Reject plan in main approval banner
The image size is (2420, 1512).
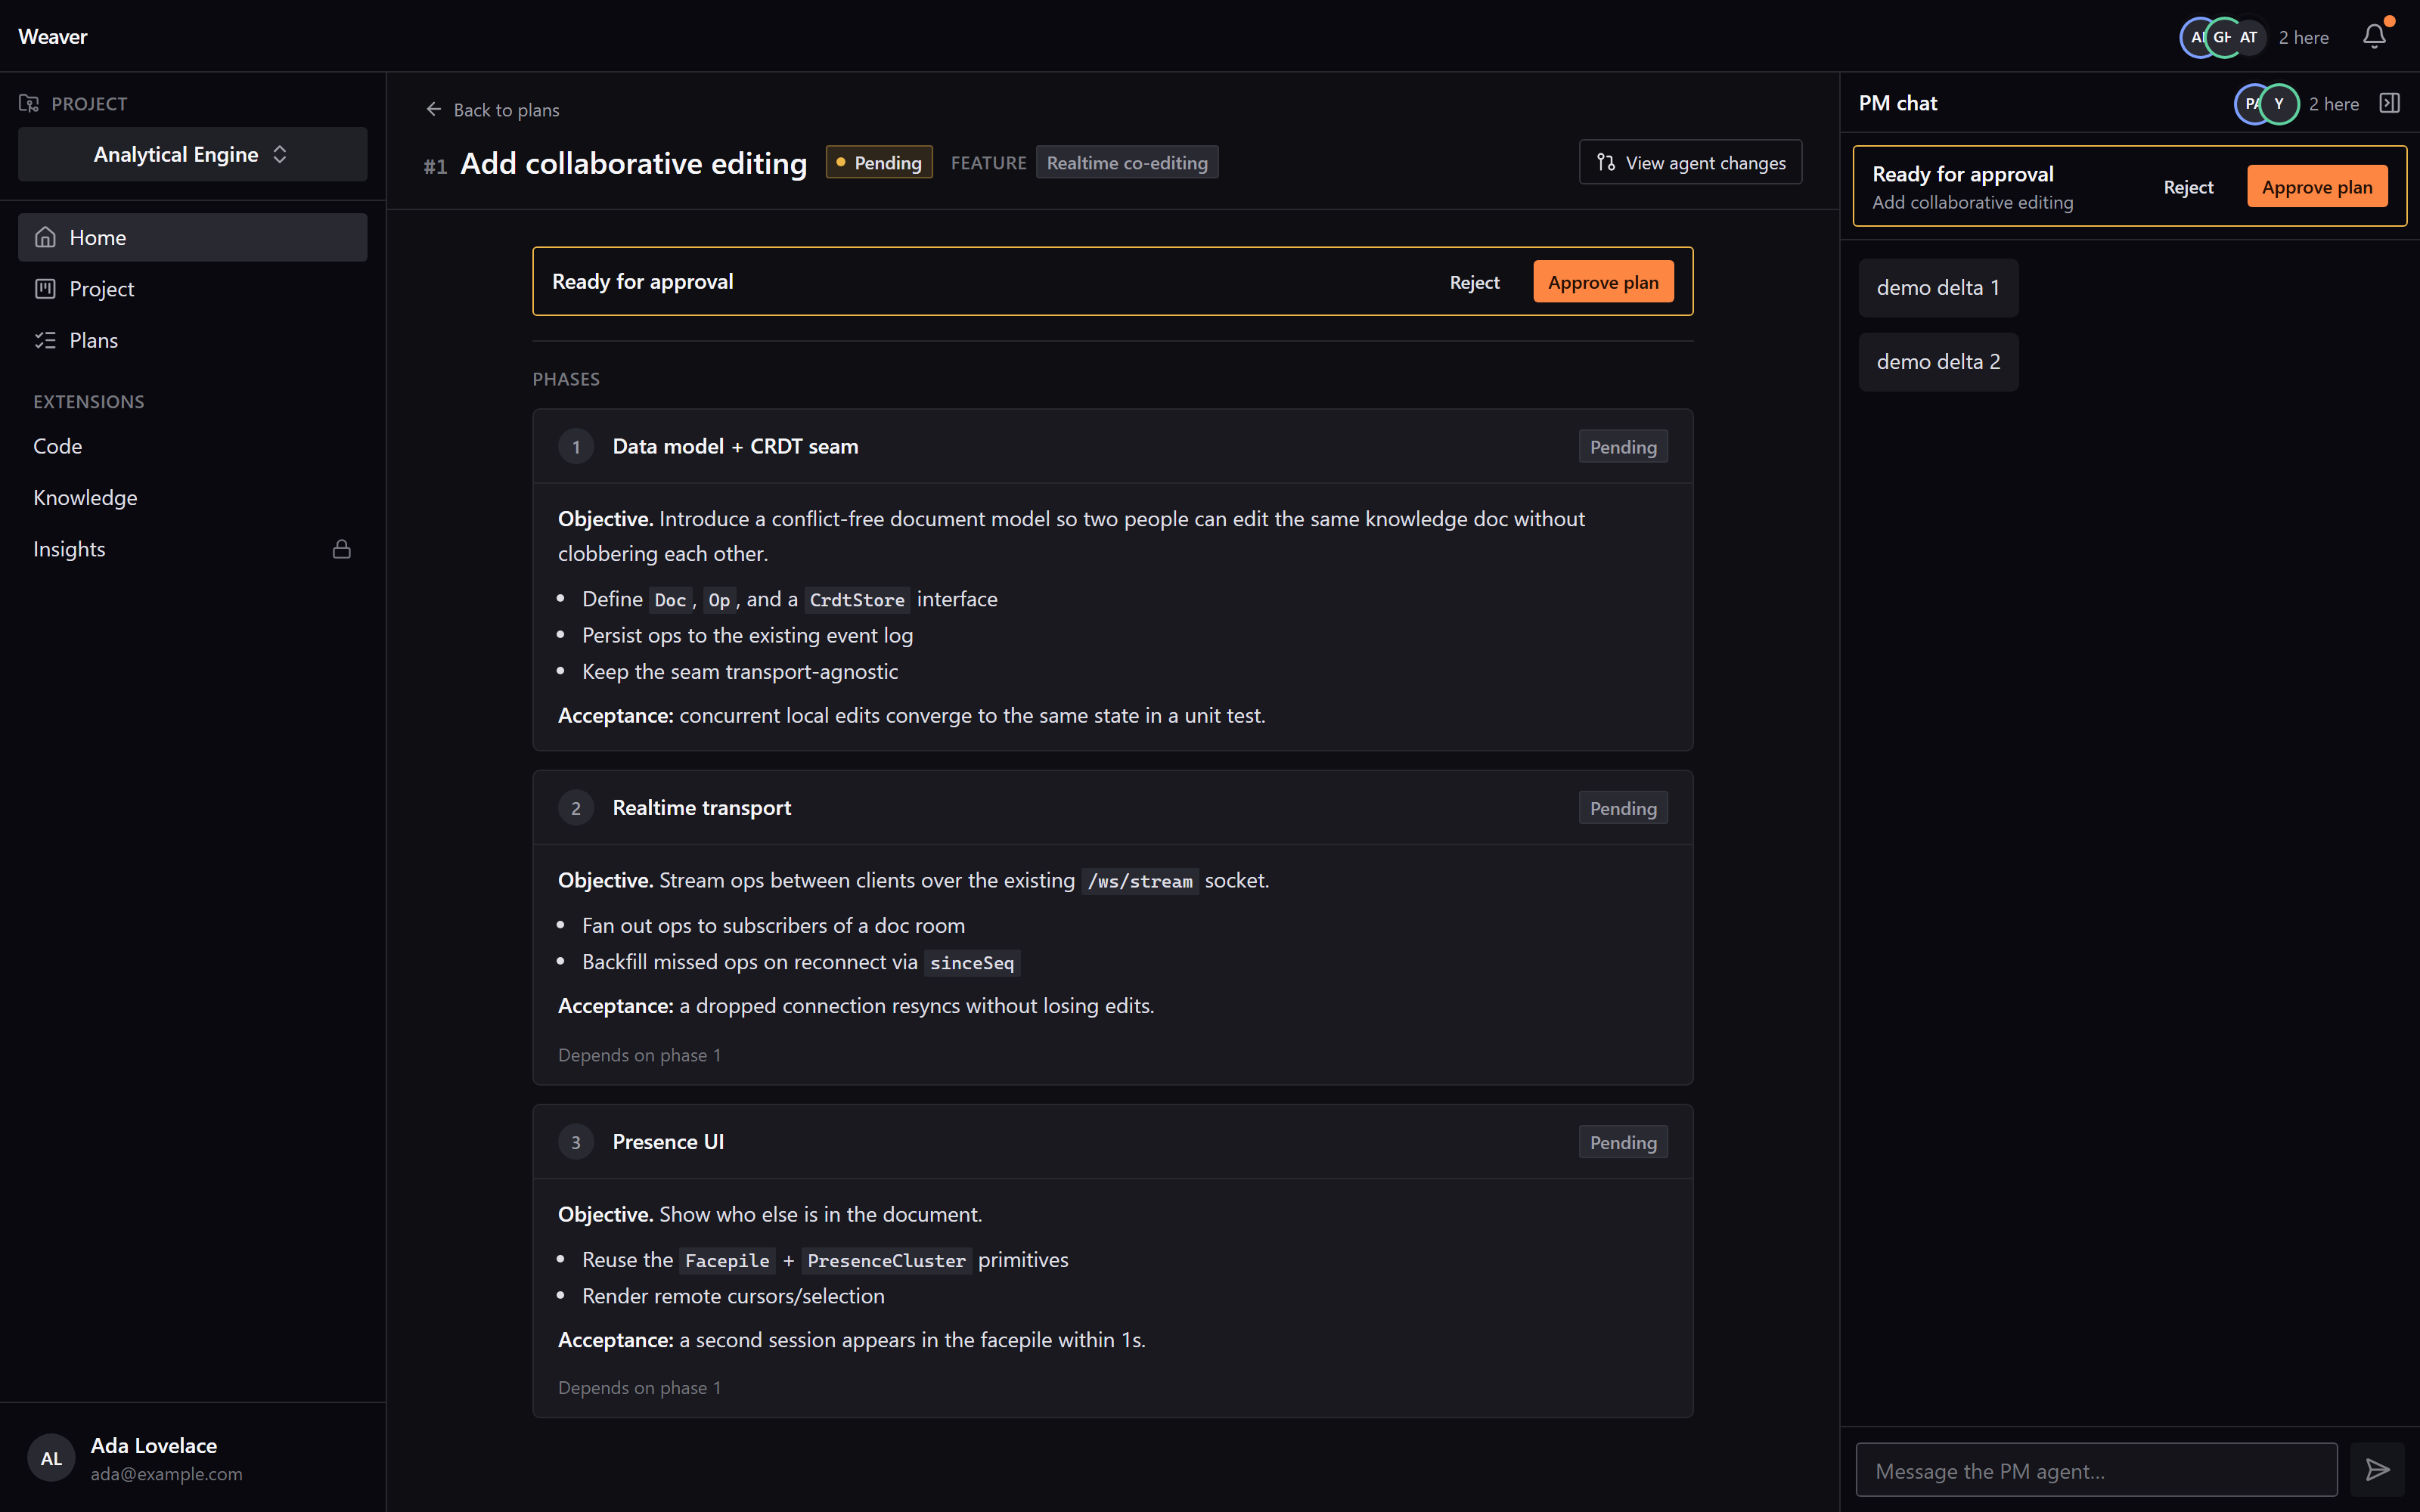(1474, 282)
